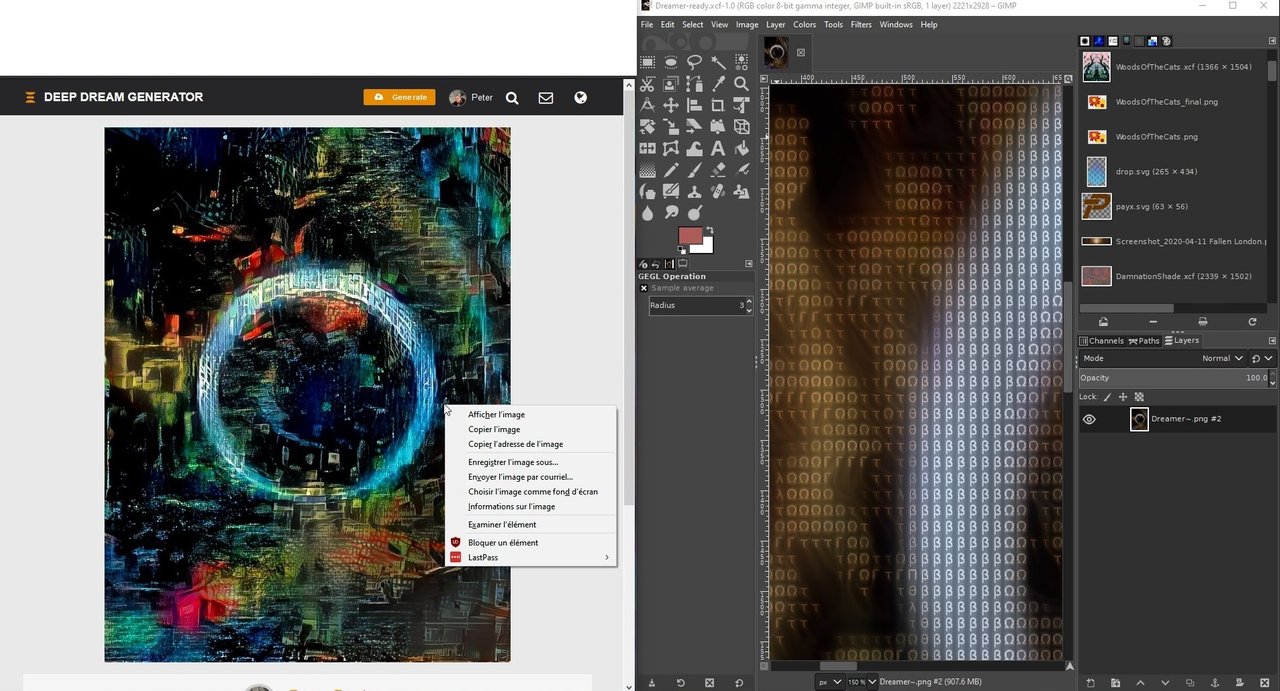
Task: Activate the Zoom magnifier tool
Action: [741, 84]
